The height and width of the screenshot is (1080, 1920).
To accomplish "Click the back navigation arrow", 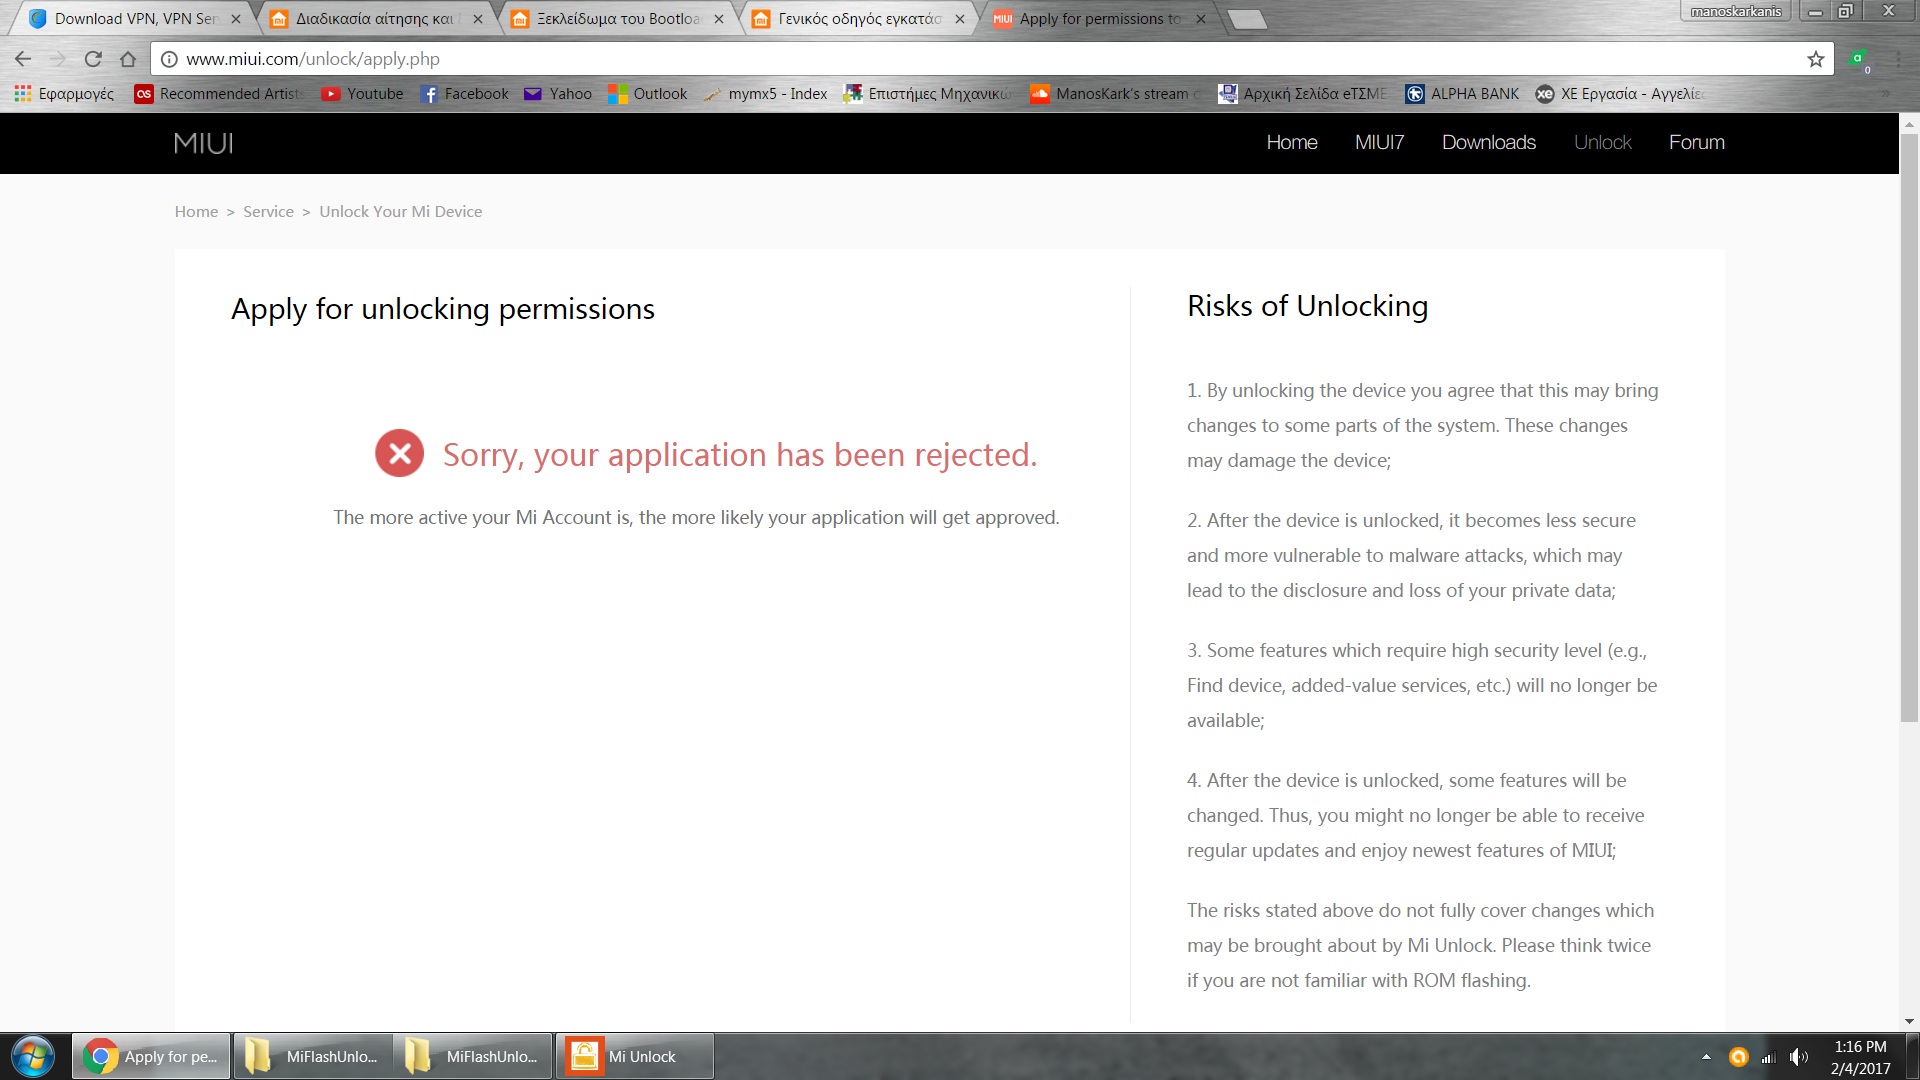I will 23,59.
